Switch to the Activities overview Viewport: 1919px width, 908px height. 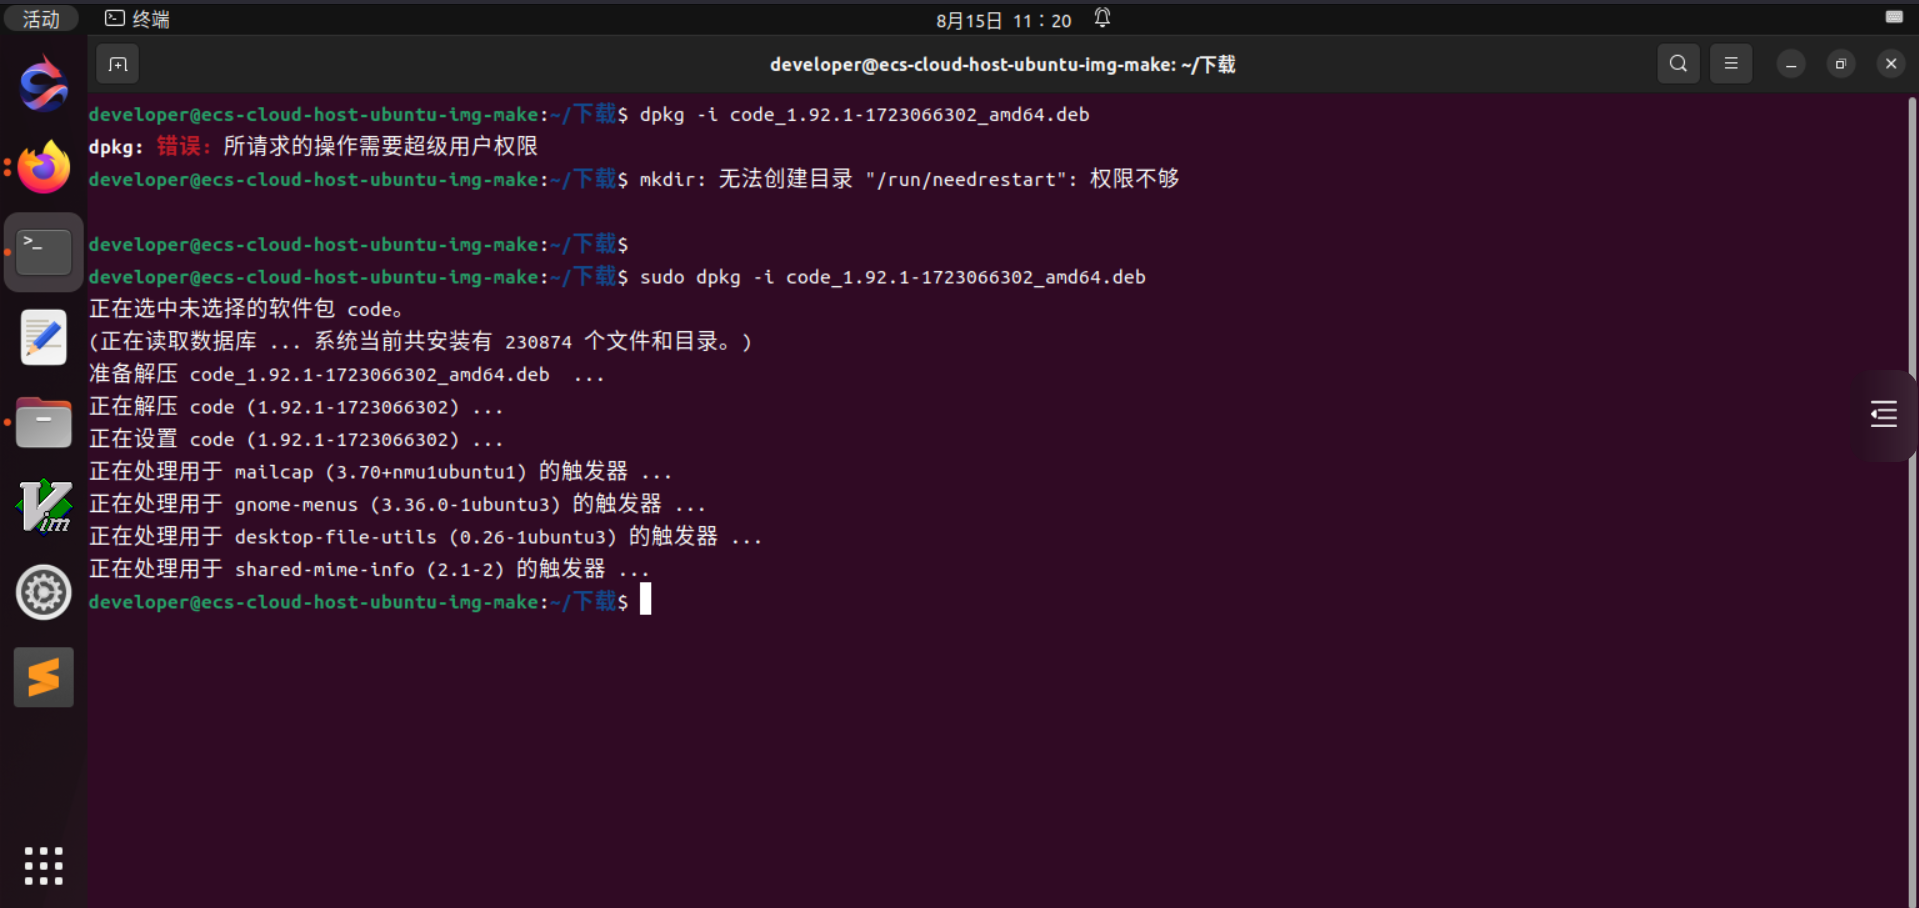40,18
